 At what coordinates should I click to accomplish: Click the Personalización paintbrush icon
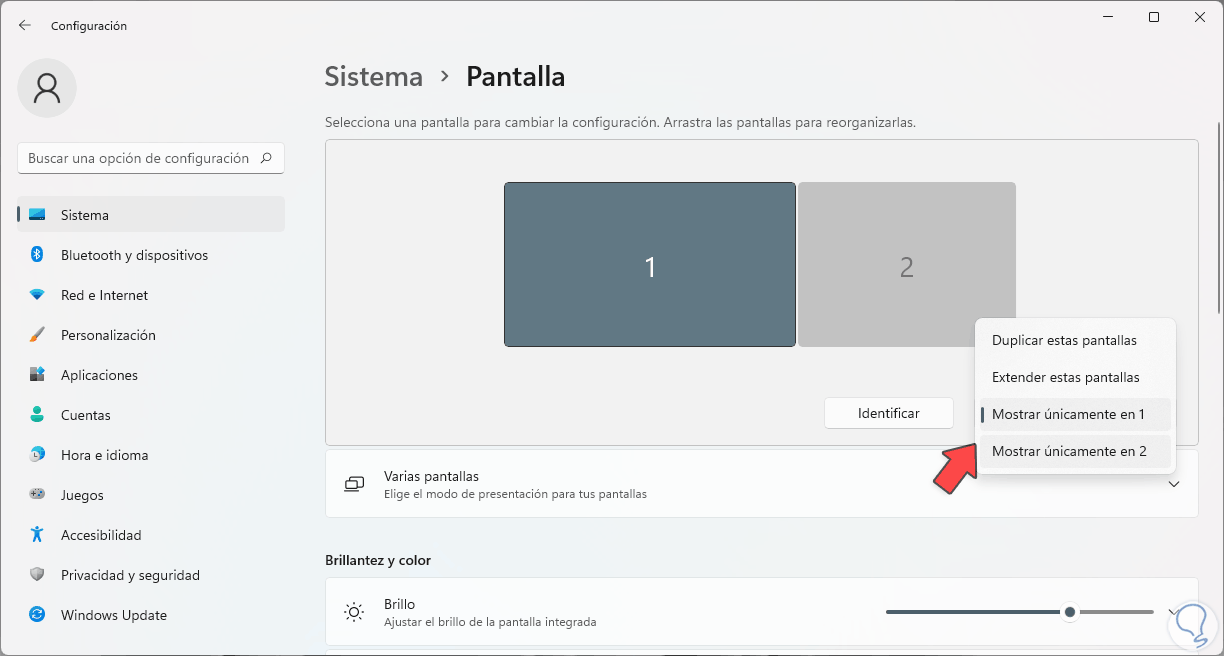pos(37,335)
